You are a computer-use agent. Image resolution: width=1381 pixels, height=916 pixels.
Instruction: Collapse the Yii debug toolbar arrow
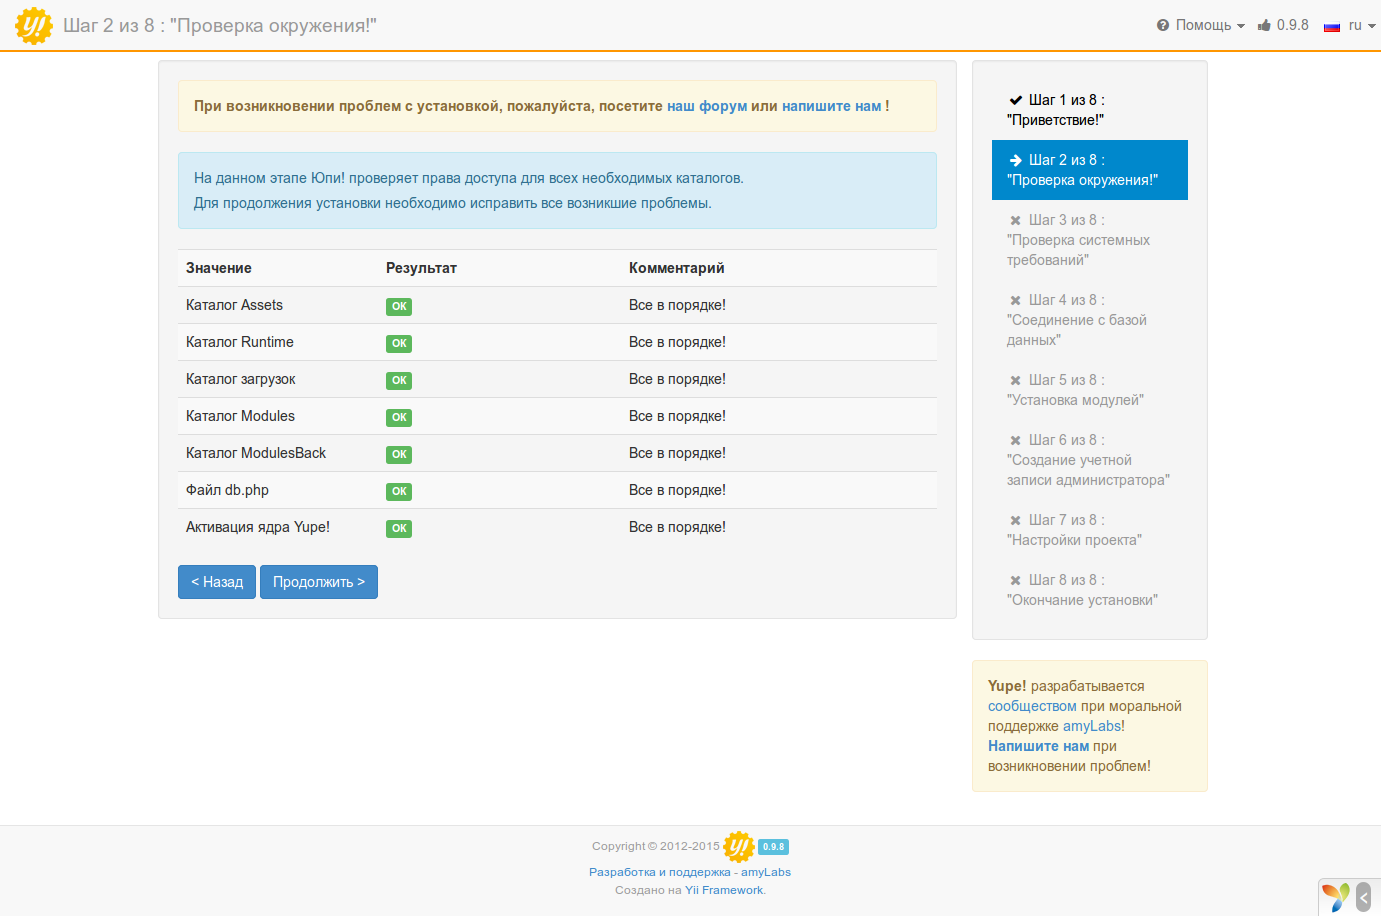[1364, 897]
